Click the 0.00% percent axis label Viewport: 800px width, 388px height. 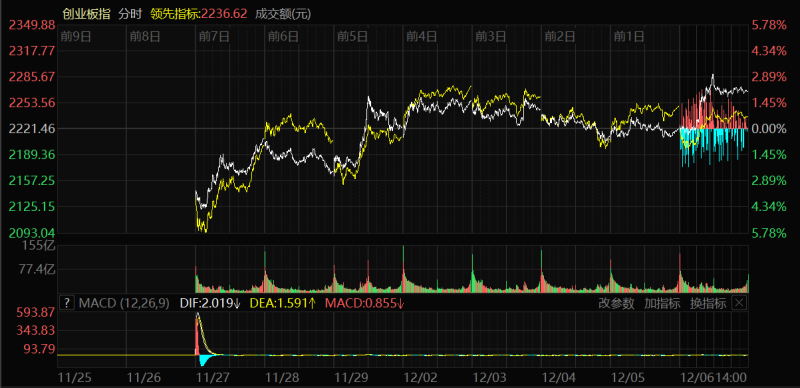point(769,129)
